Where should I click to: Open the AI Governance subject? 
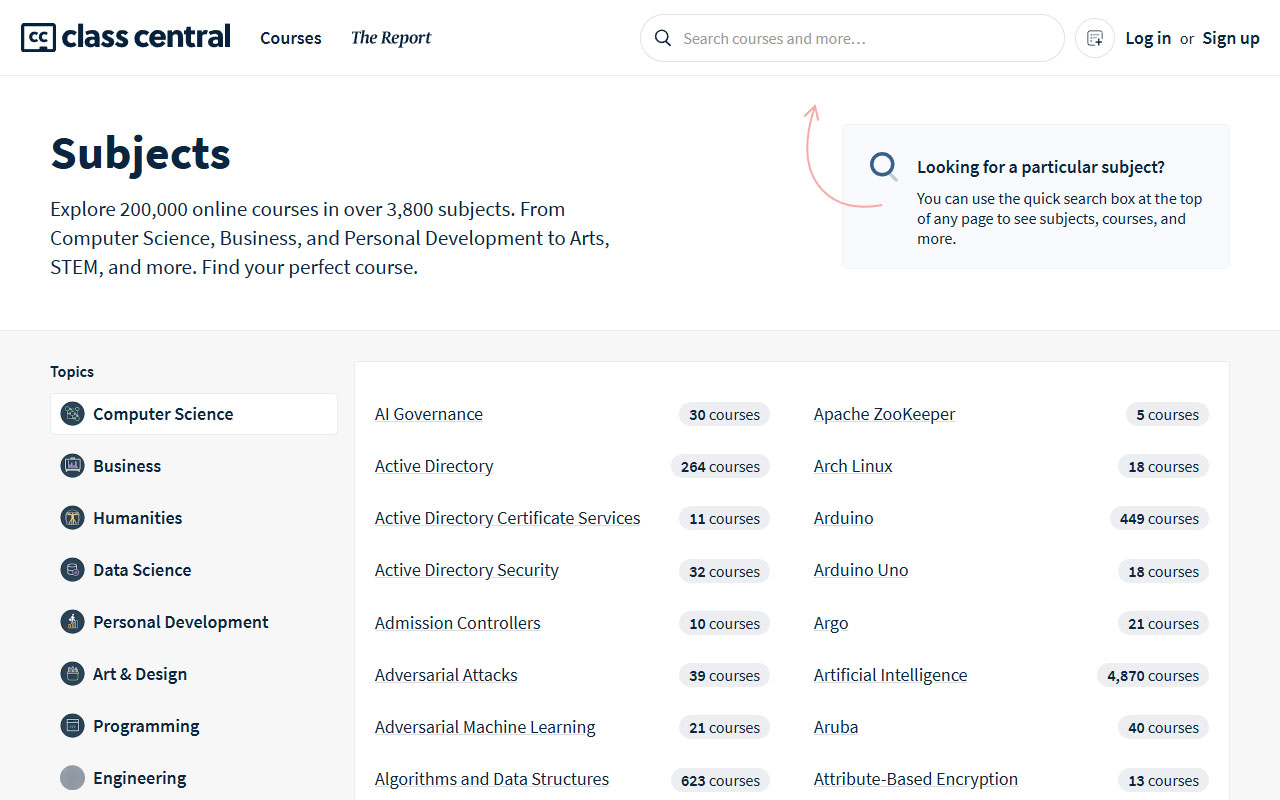coord(429,414)
